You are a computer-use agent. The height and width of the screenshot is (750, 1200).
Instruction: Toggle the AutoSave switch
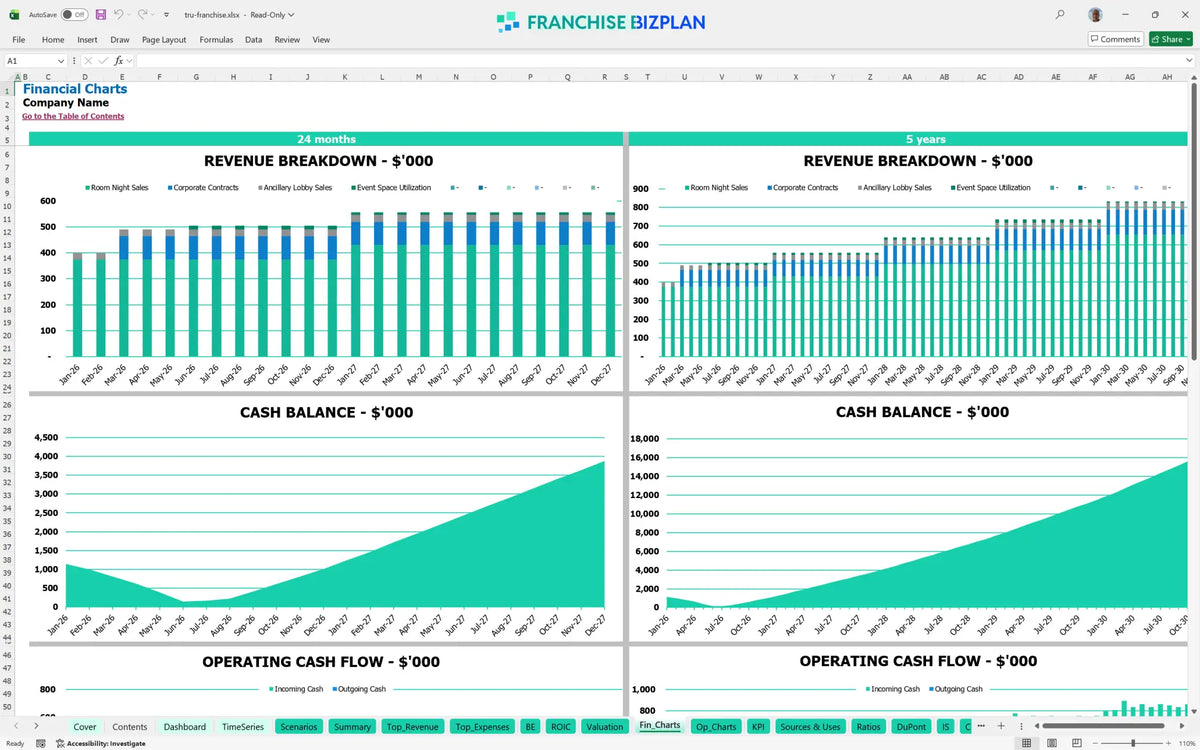click(74, 15)
